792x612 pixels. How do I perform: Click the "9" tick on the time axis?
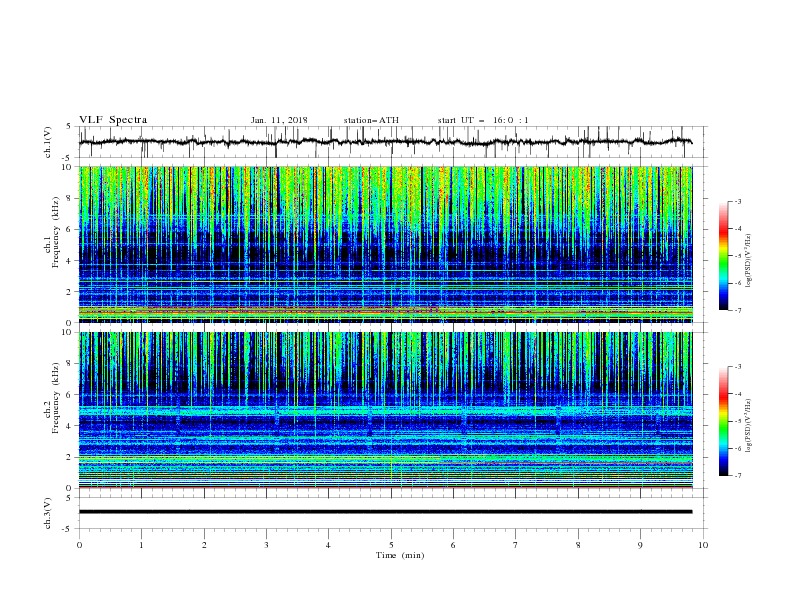tap(640, 545)
